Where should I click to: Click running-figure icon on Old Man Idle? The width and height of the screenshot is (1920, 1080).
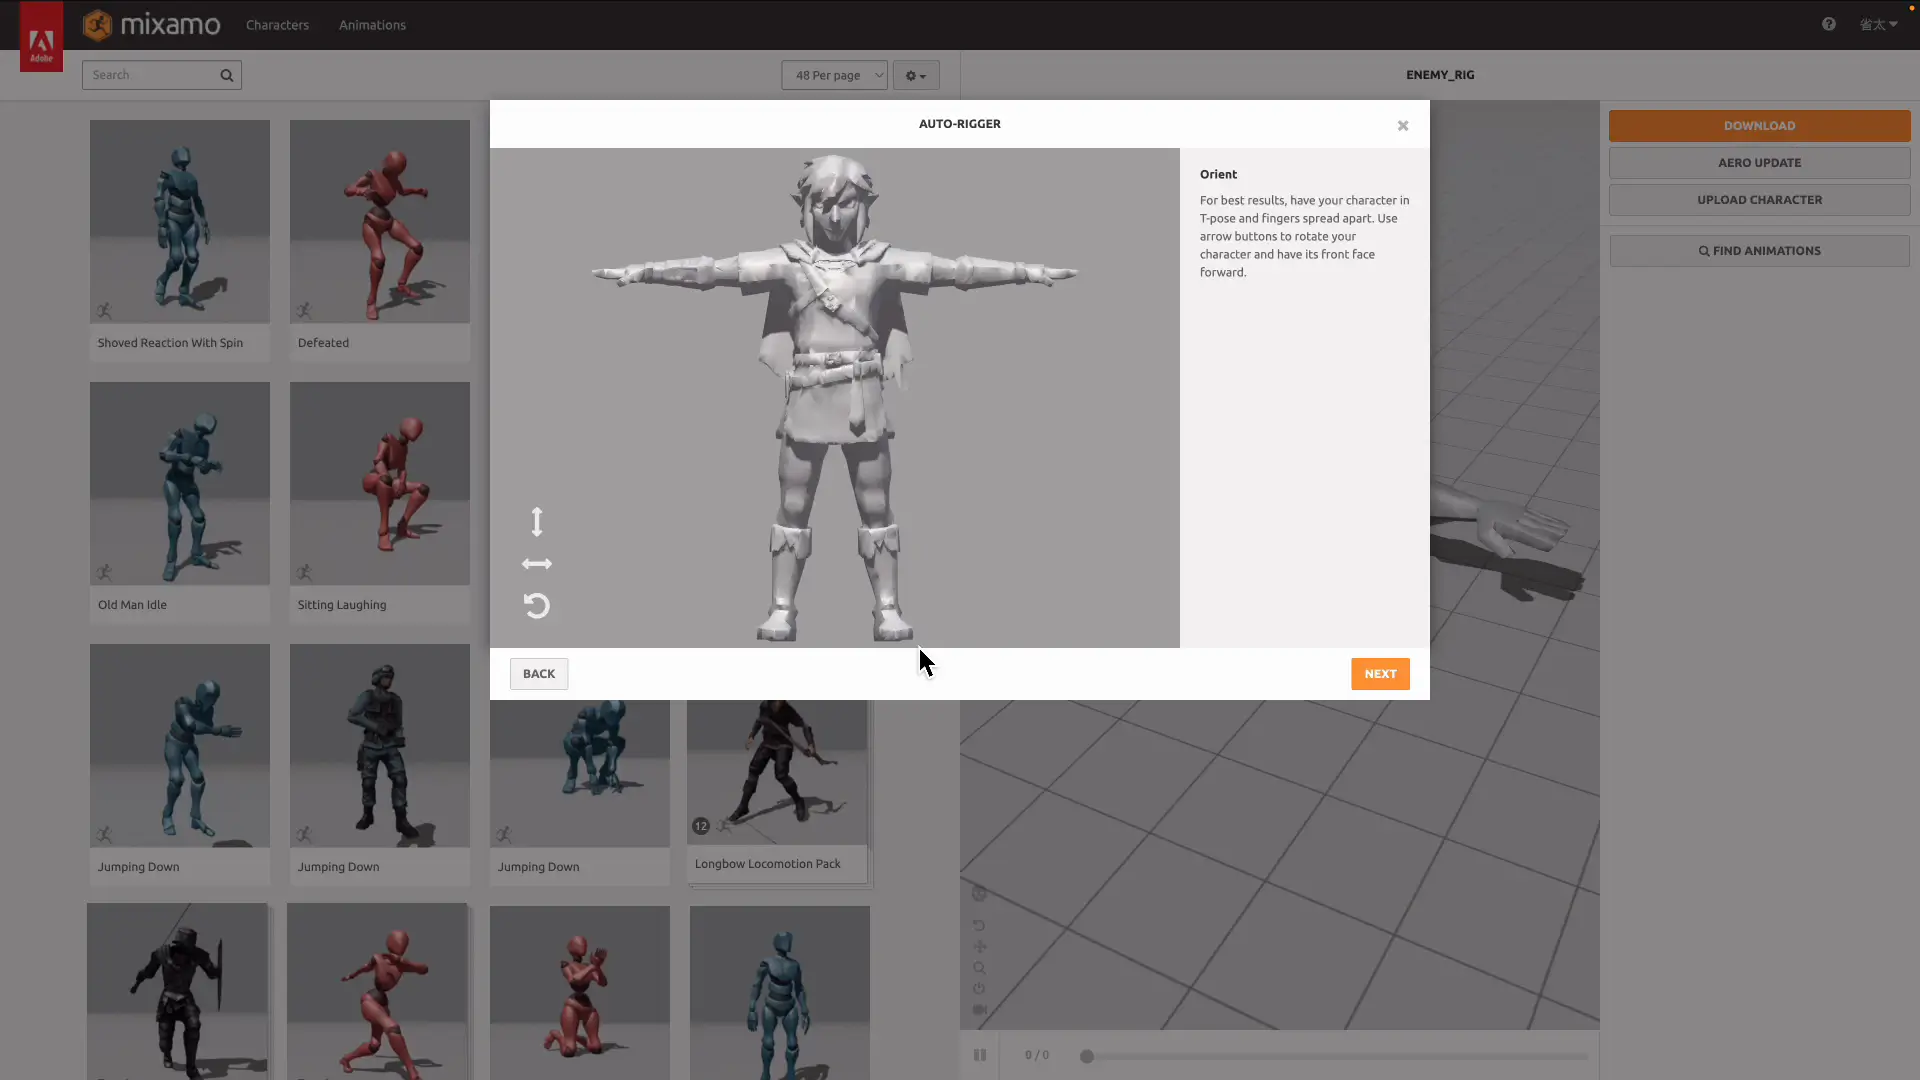[x=104, y=572]
